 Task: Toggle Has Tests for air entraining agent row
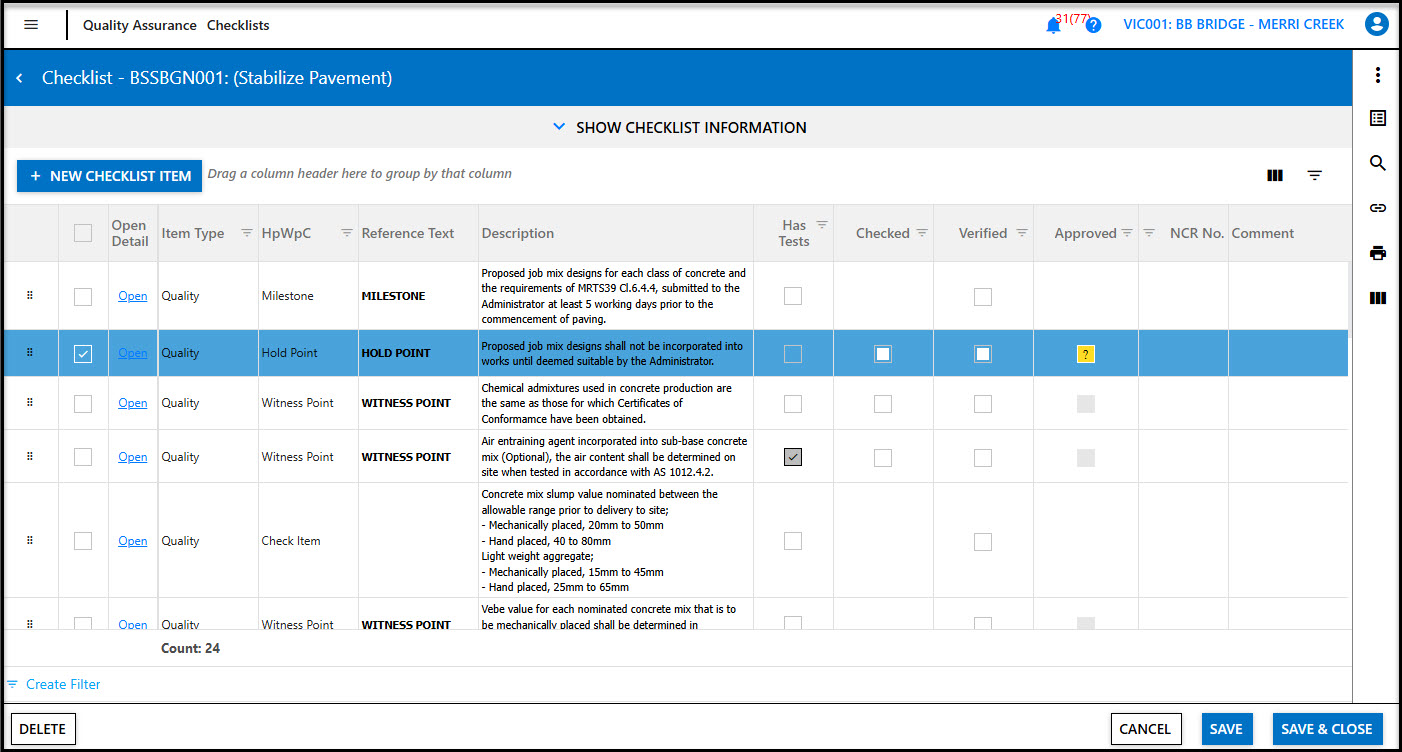pos(793,457)
